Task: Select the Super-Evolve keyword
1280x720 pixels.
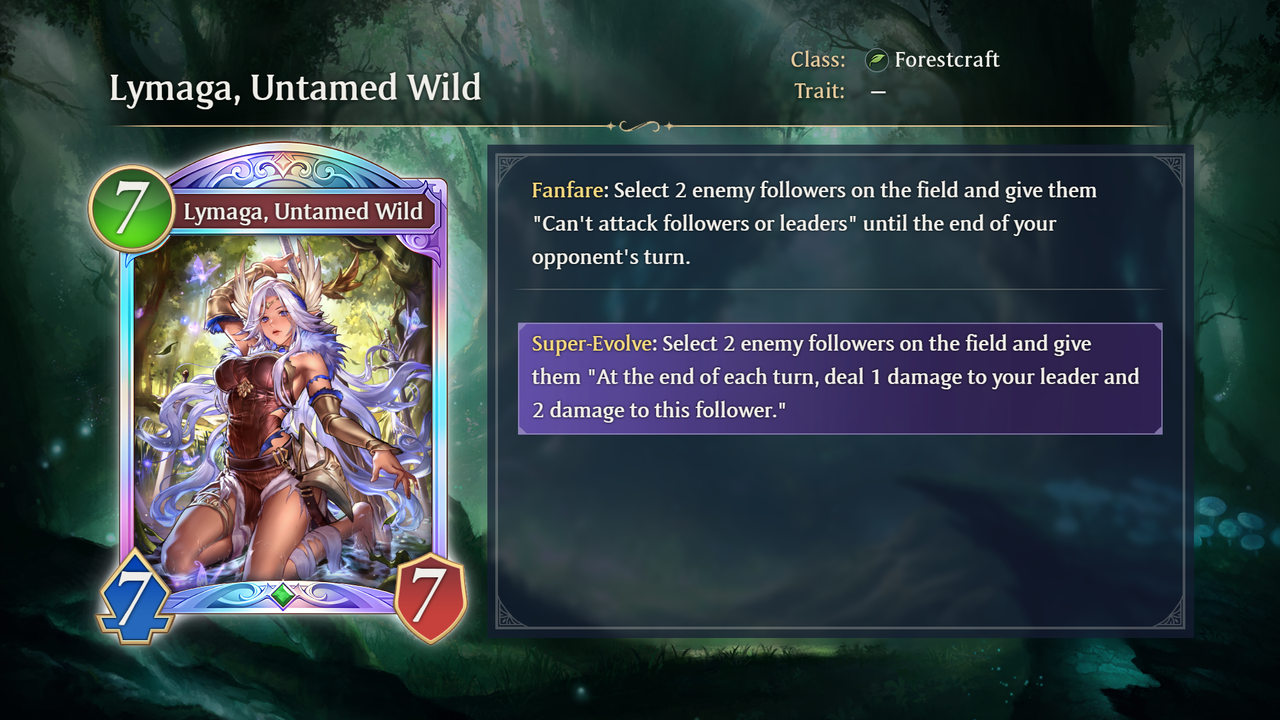Action: [591, 343]
